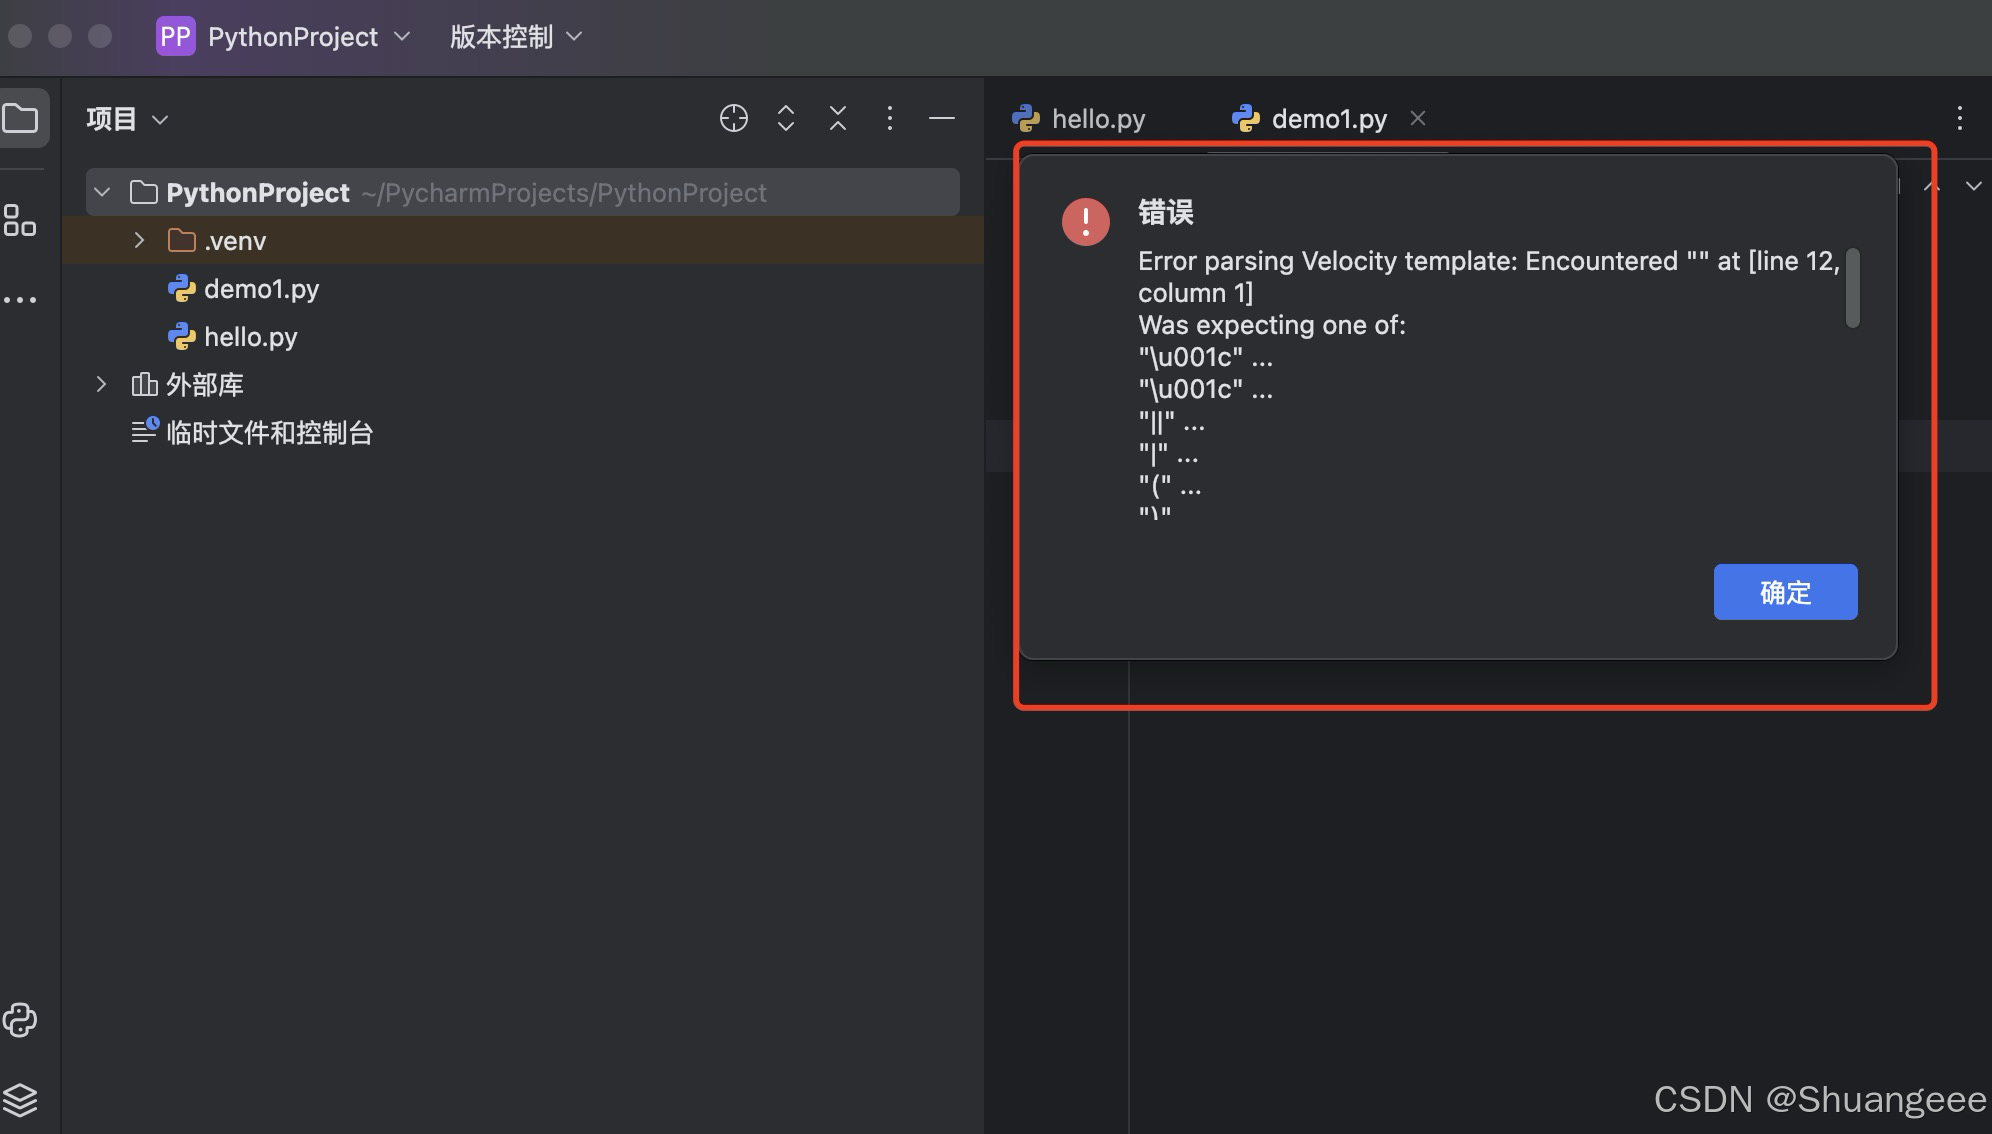Collapse the PythonProject root folder
Viewport: 1992px width, 1134px height.
(102, 192)
